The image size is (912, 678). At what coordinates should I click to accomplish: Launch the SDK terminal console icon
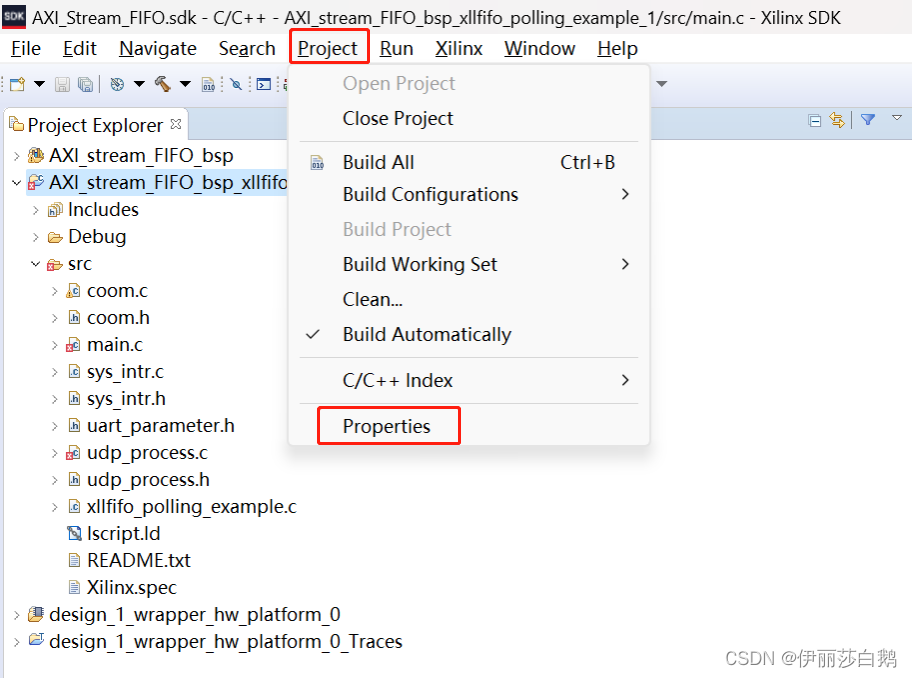point(262,85)
